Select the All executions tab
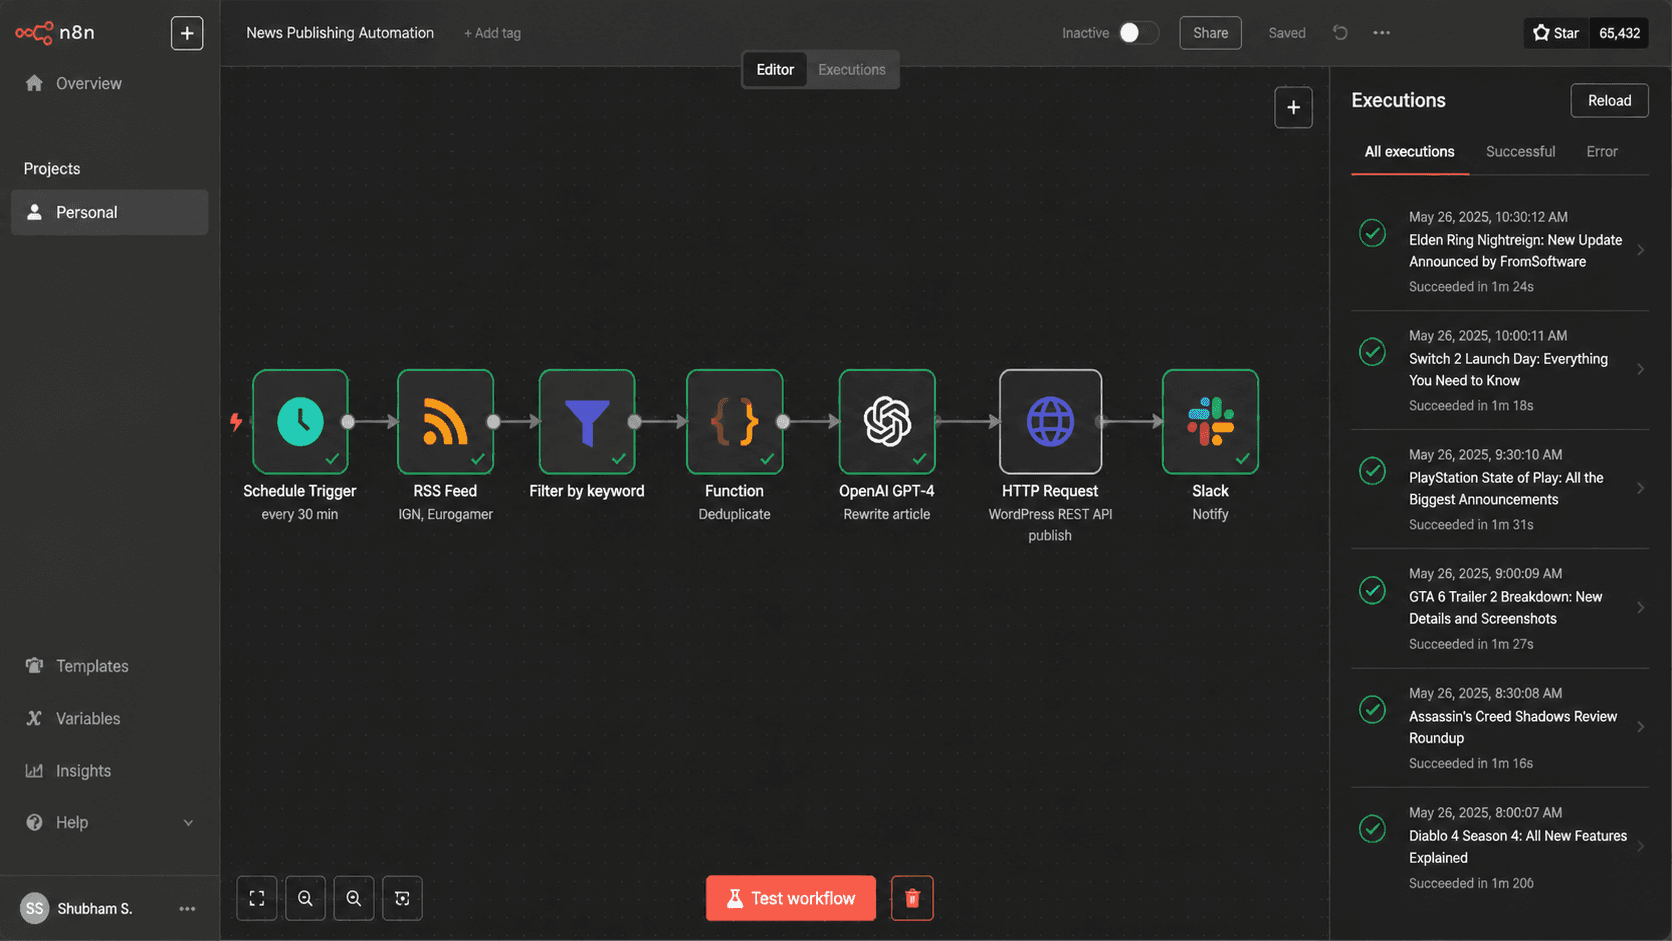 1410,152
